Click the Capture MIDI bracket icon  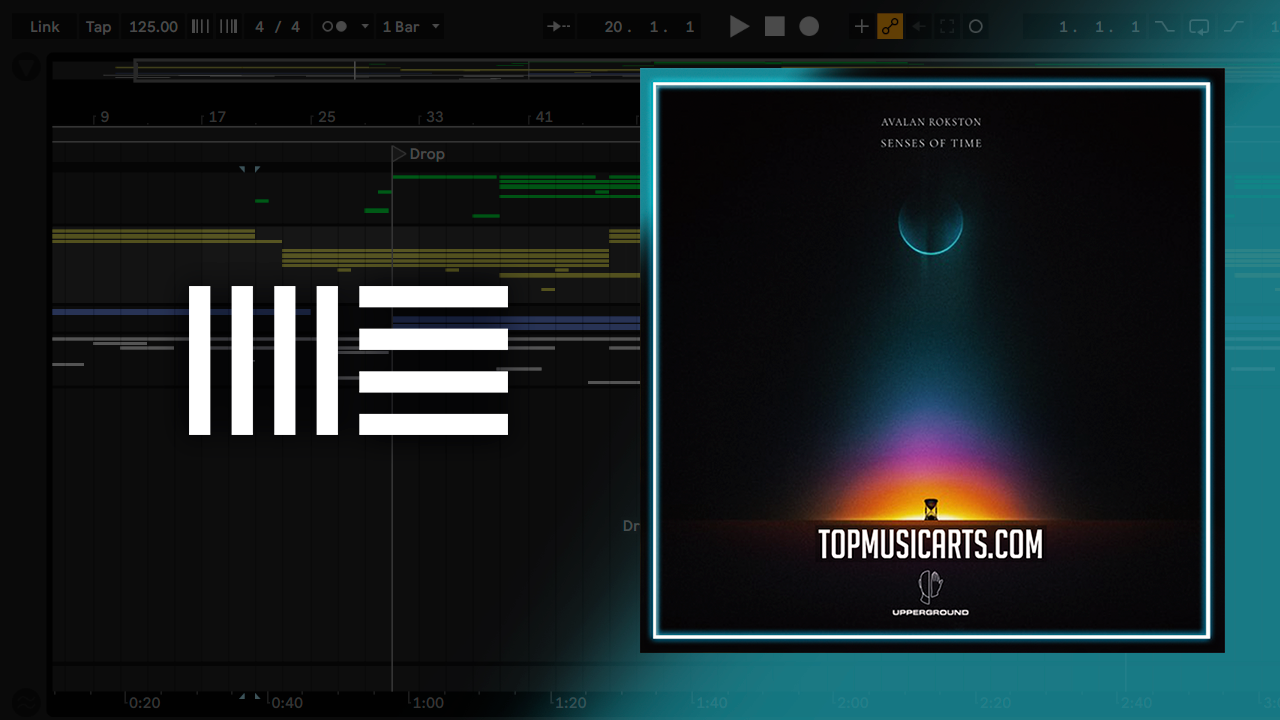click(x=947, y=27)
